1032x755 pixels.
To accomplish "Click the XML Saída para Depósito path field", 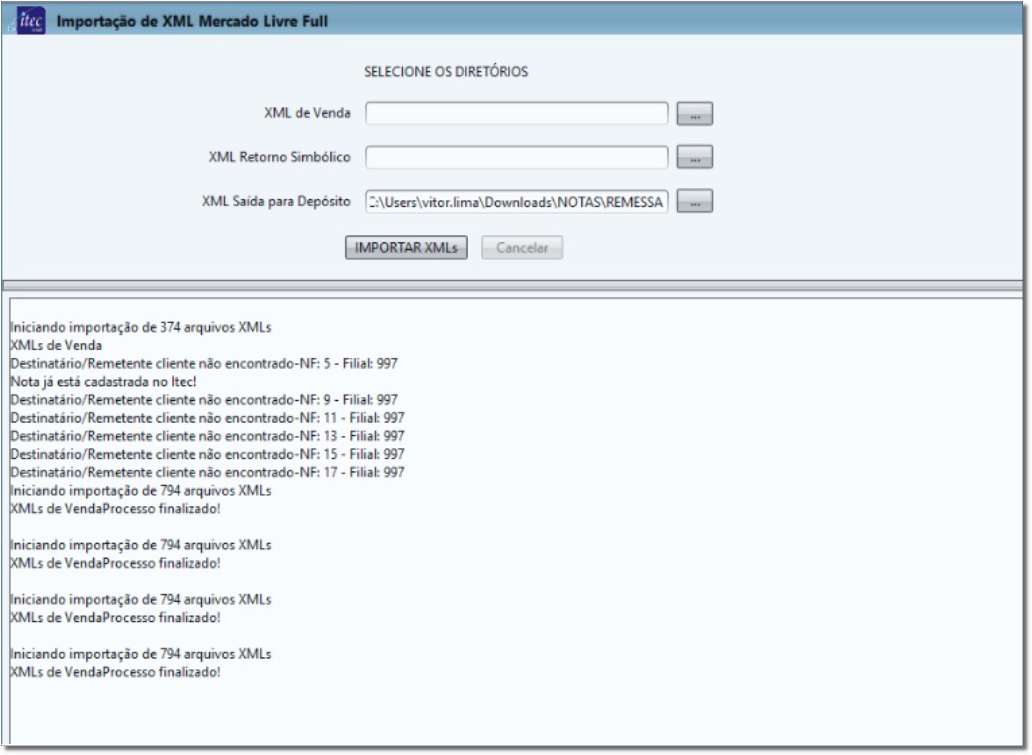I will (517, 201).
